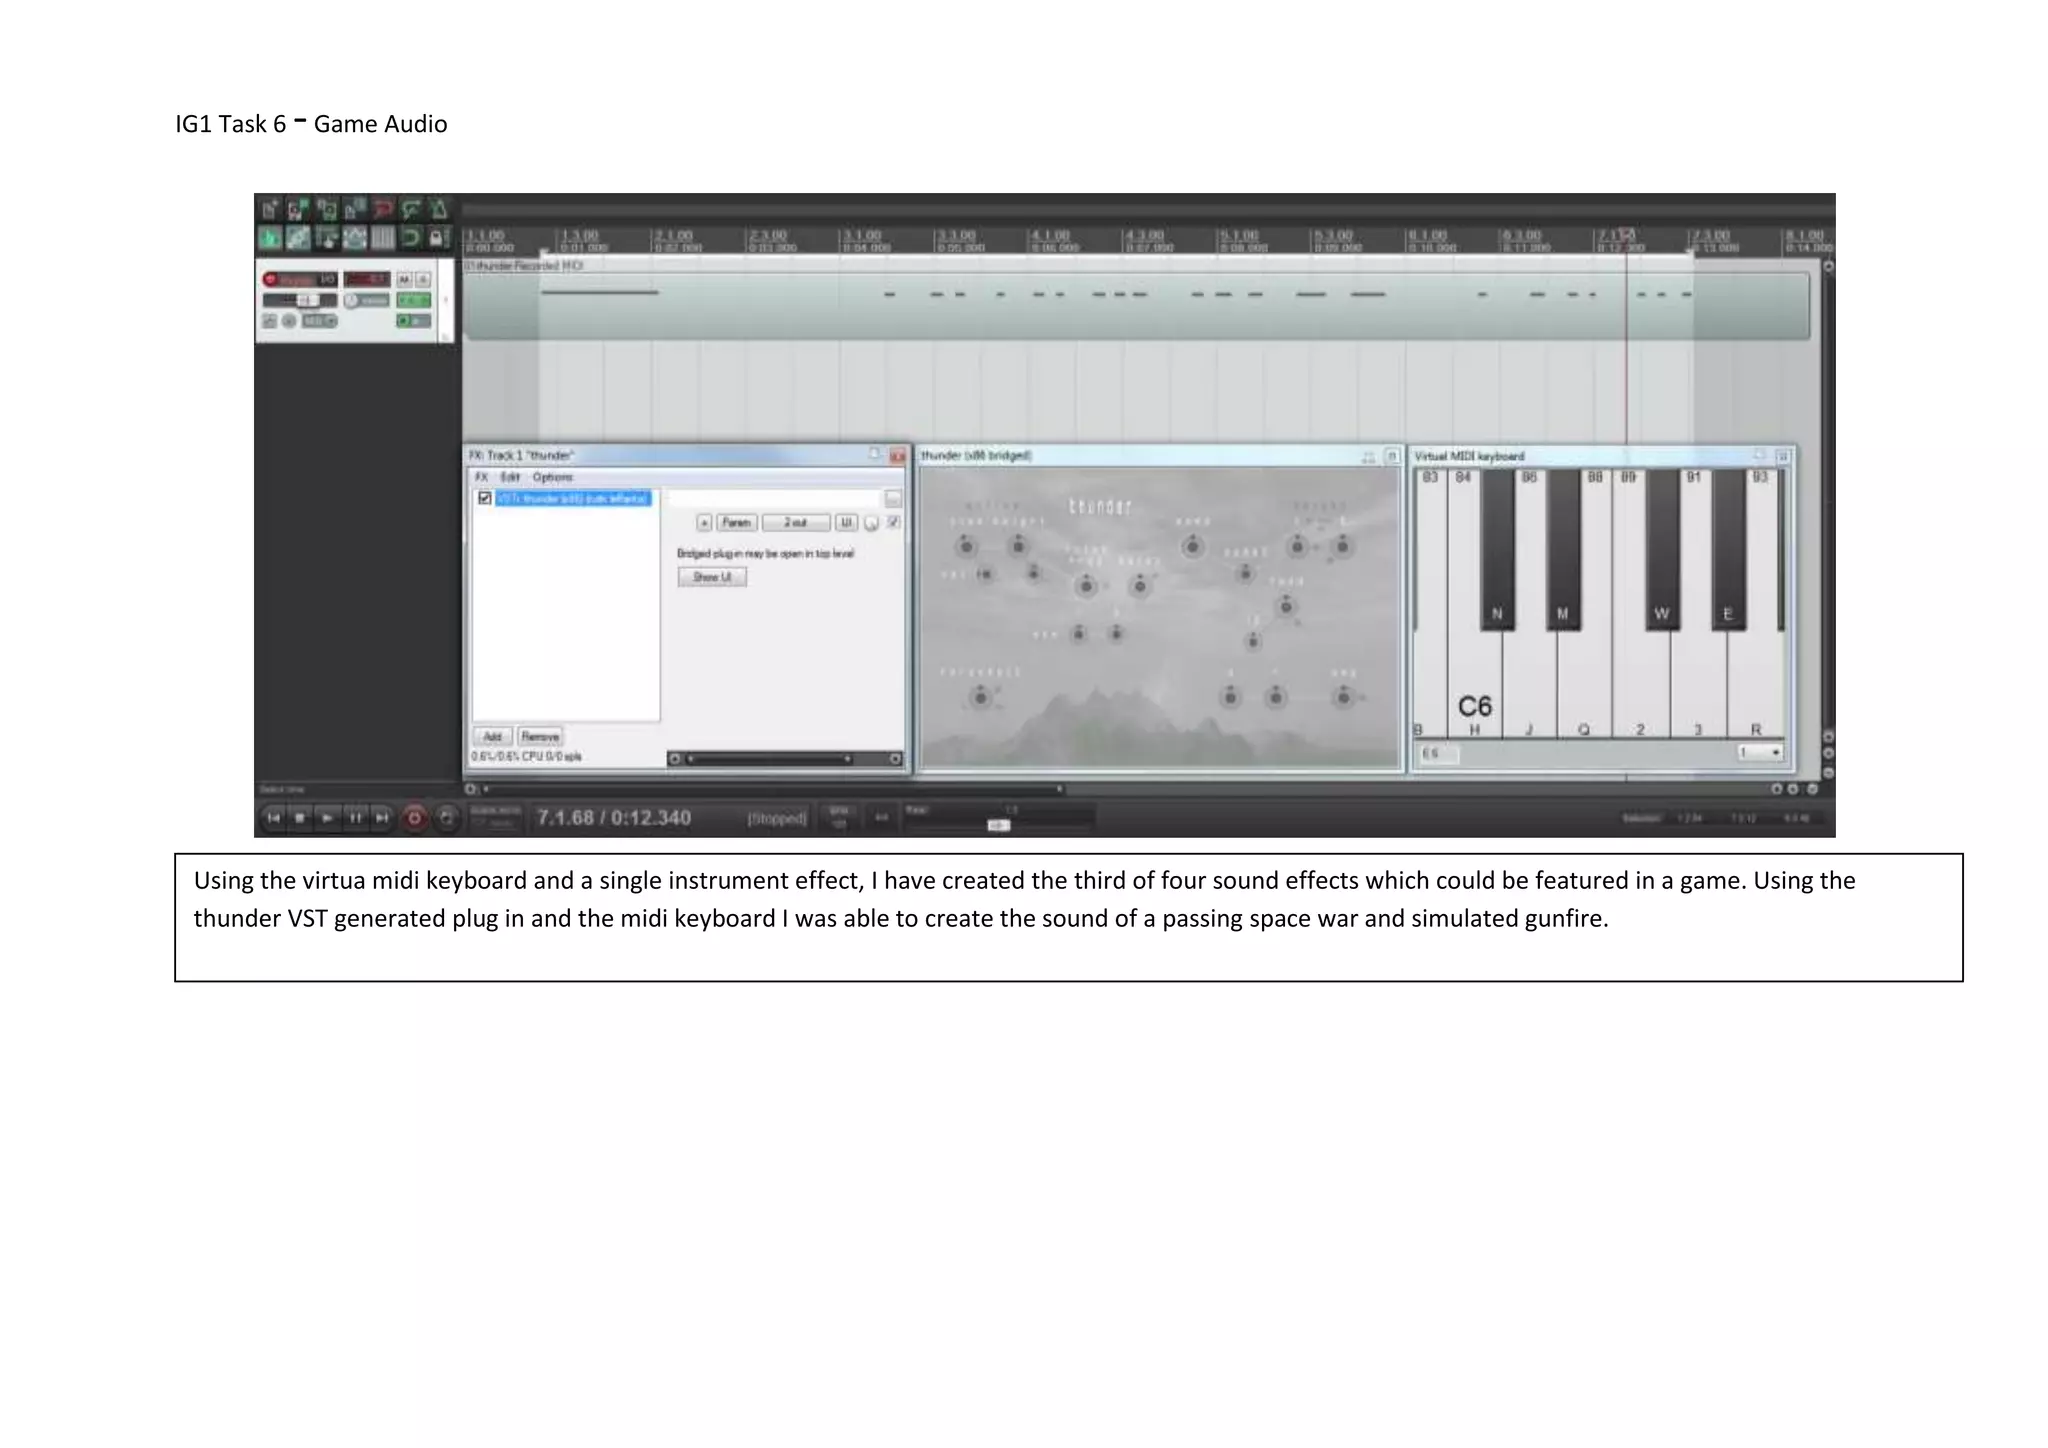Click the red transport Record button
Image resolution: width=2048 pixels, height=1448 pixels.
click(x=414, y=818)
